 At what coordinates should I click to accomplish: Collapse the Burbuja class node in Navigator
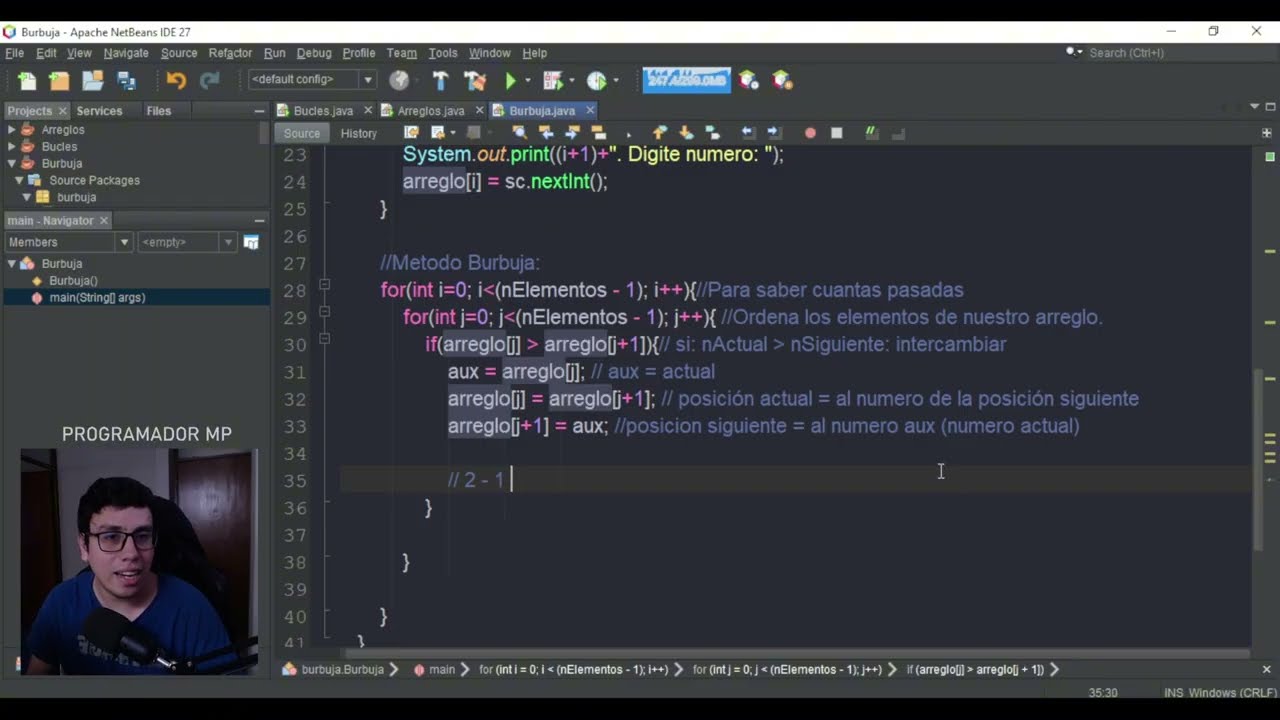tap(11, 264)
